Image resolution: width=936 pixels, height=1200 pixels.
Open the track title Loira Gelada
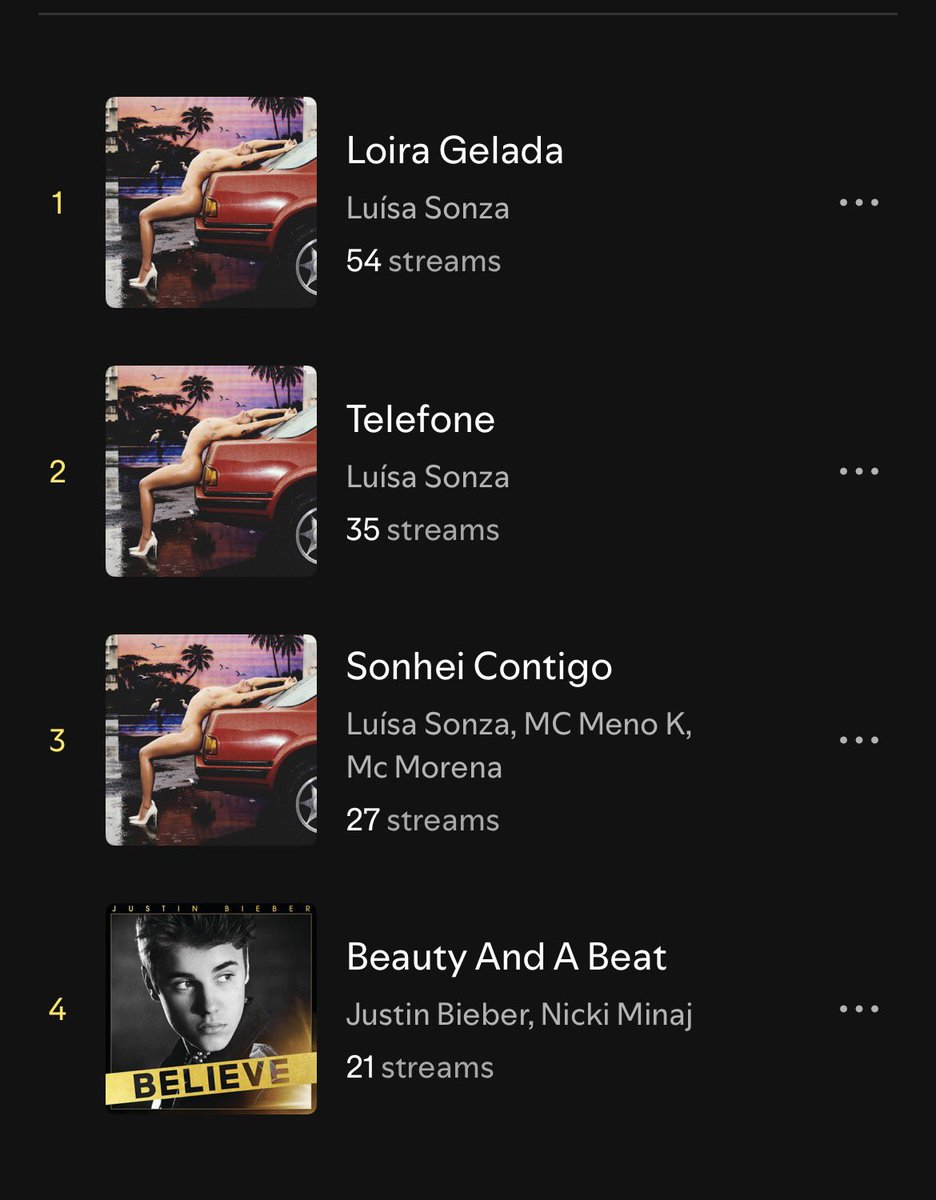click(455, 151)
